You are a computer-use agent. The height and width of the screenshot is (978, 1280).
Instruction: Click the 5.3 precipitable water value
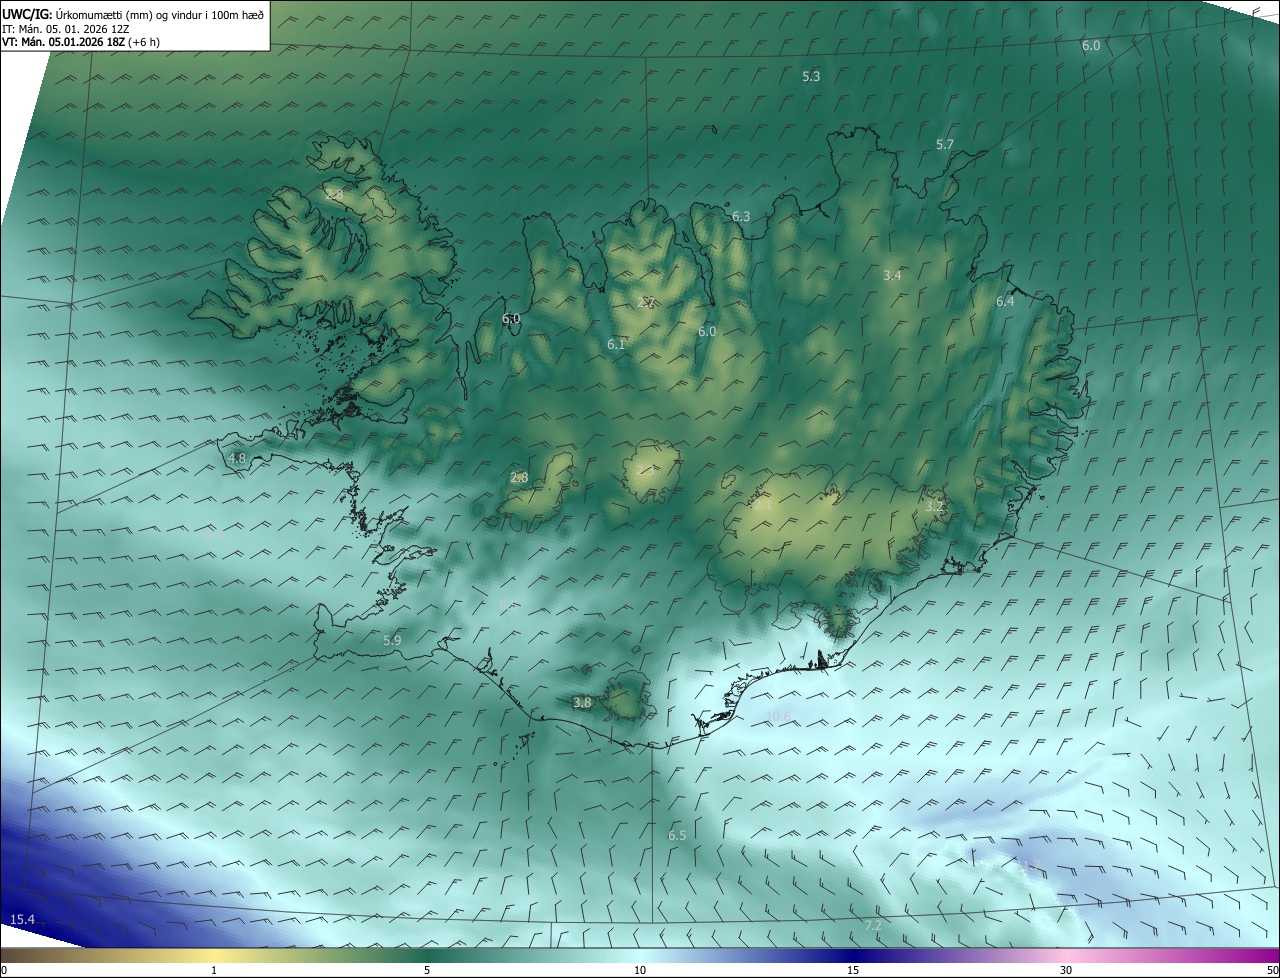click(811, 76)
